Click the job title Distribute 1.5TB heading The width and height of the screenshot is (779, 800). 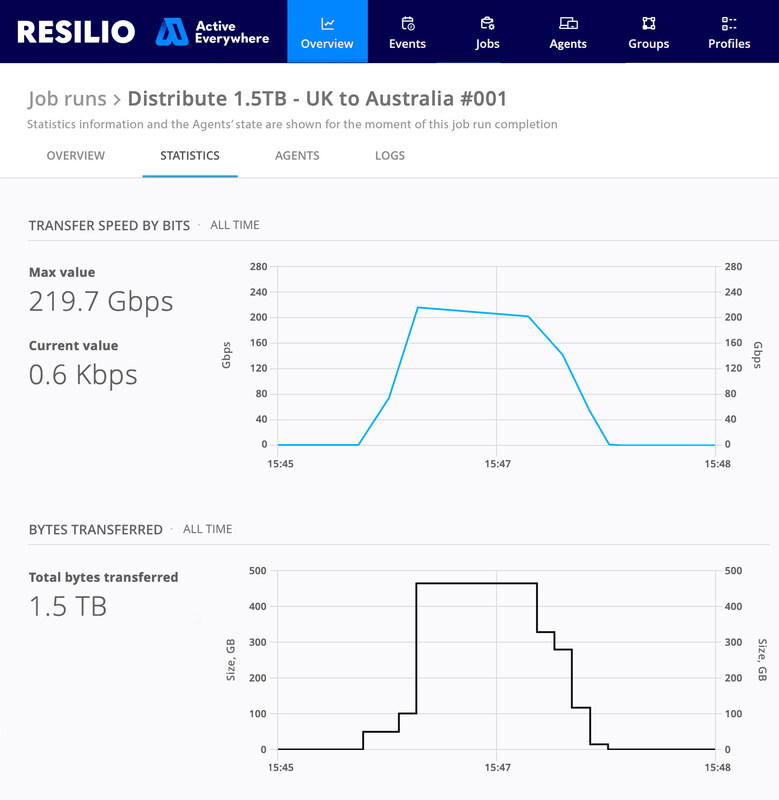click(317, 99)
